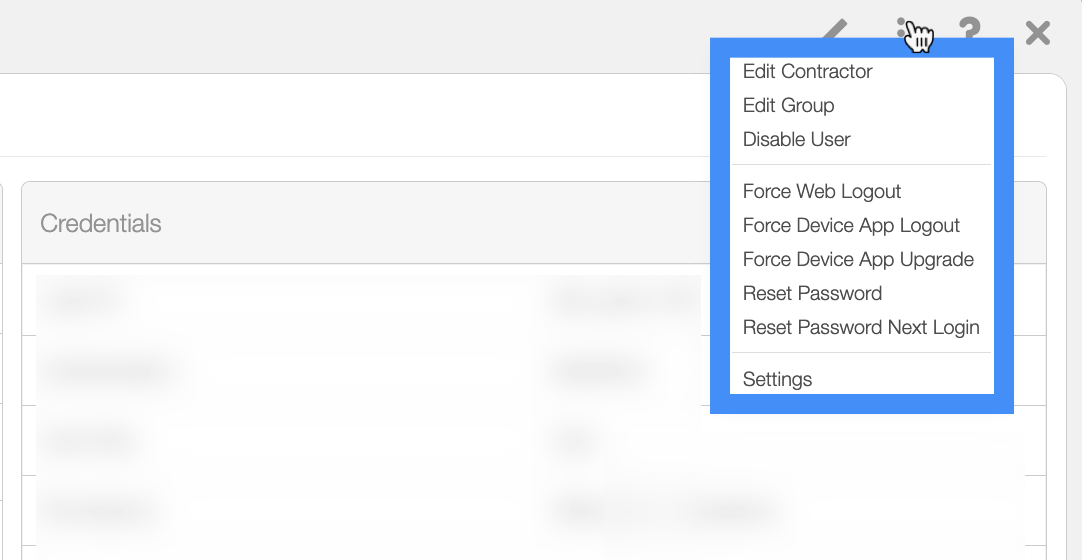
Task: Click the pencil edit icon in header
Action: coord(835,29)
